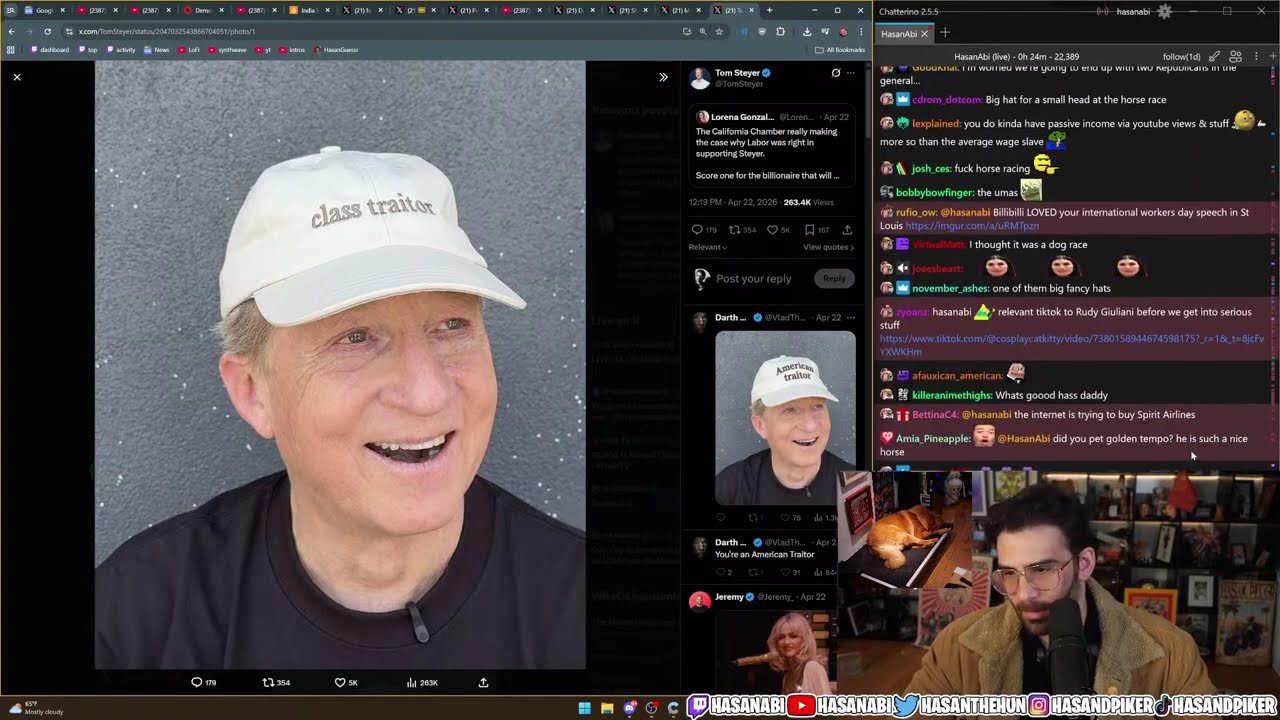Heart icon with 5K in the tweet panel
1280x720 pixels.
point(772,230)
